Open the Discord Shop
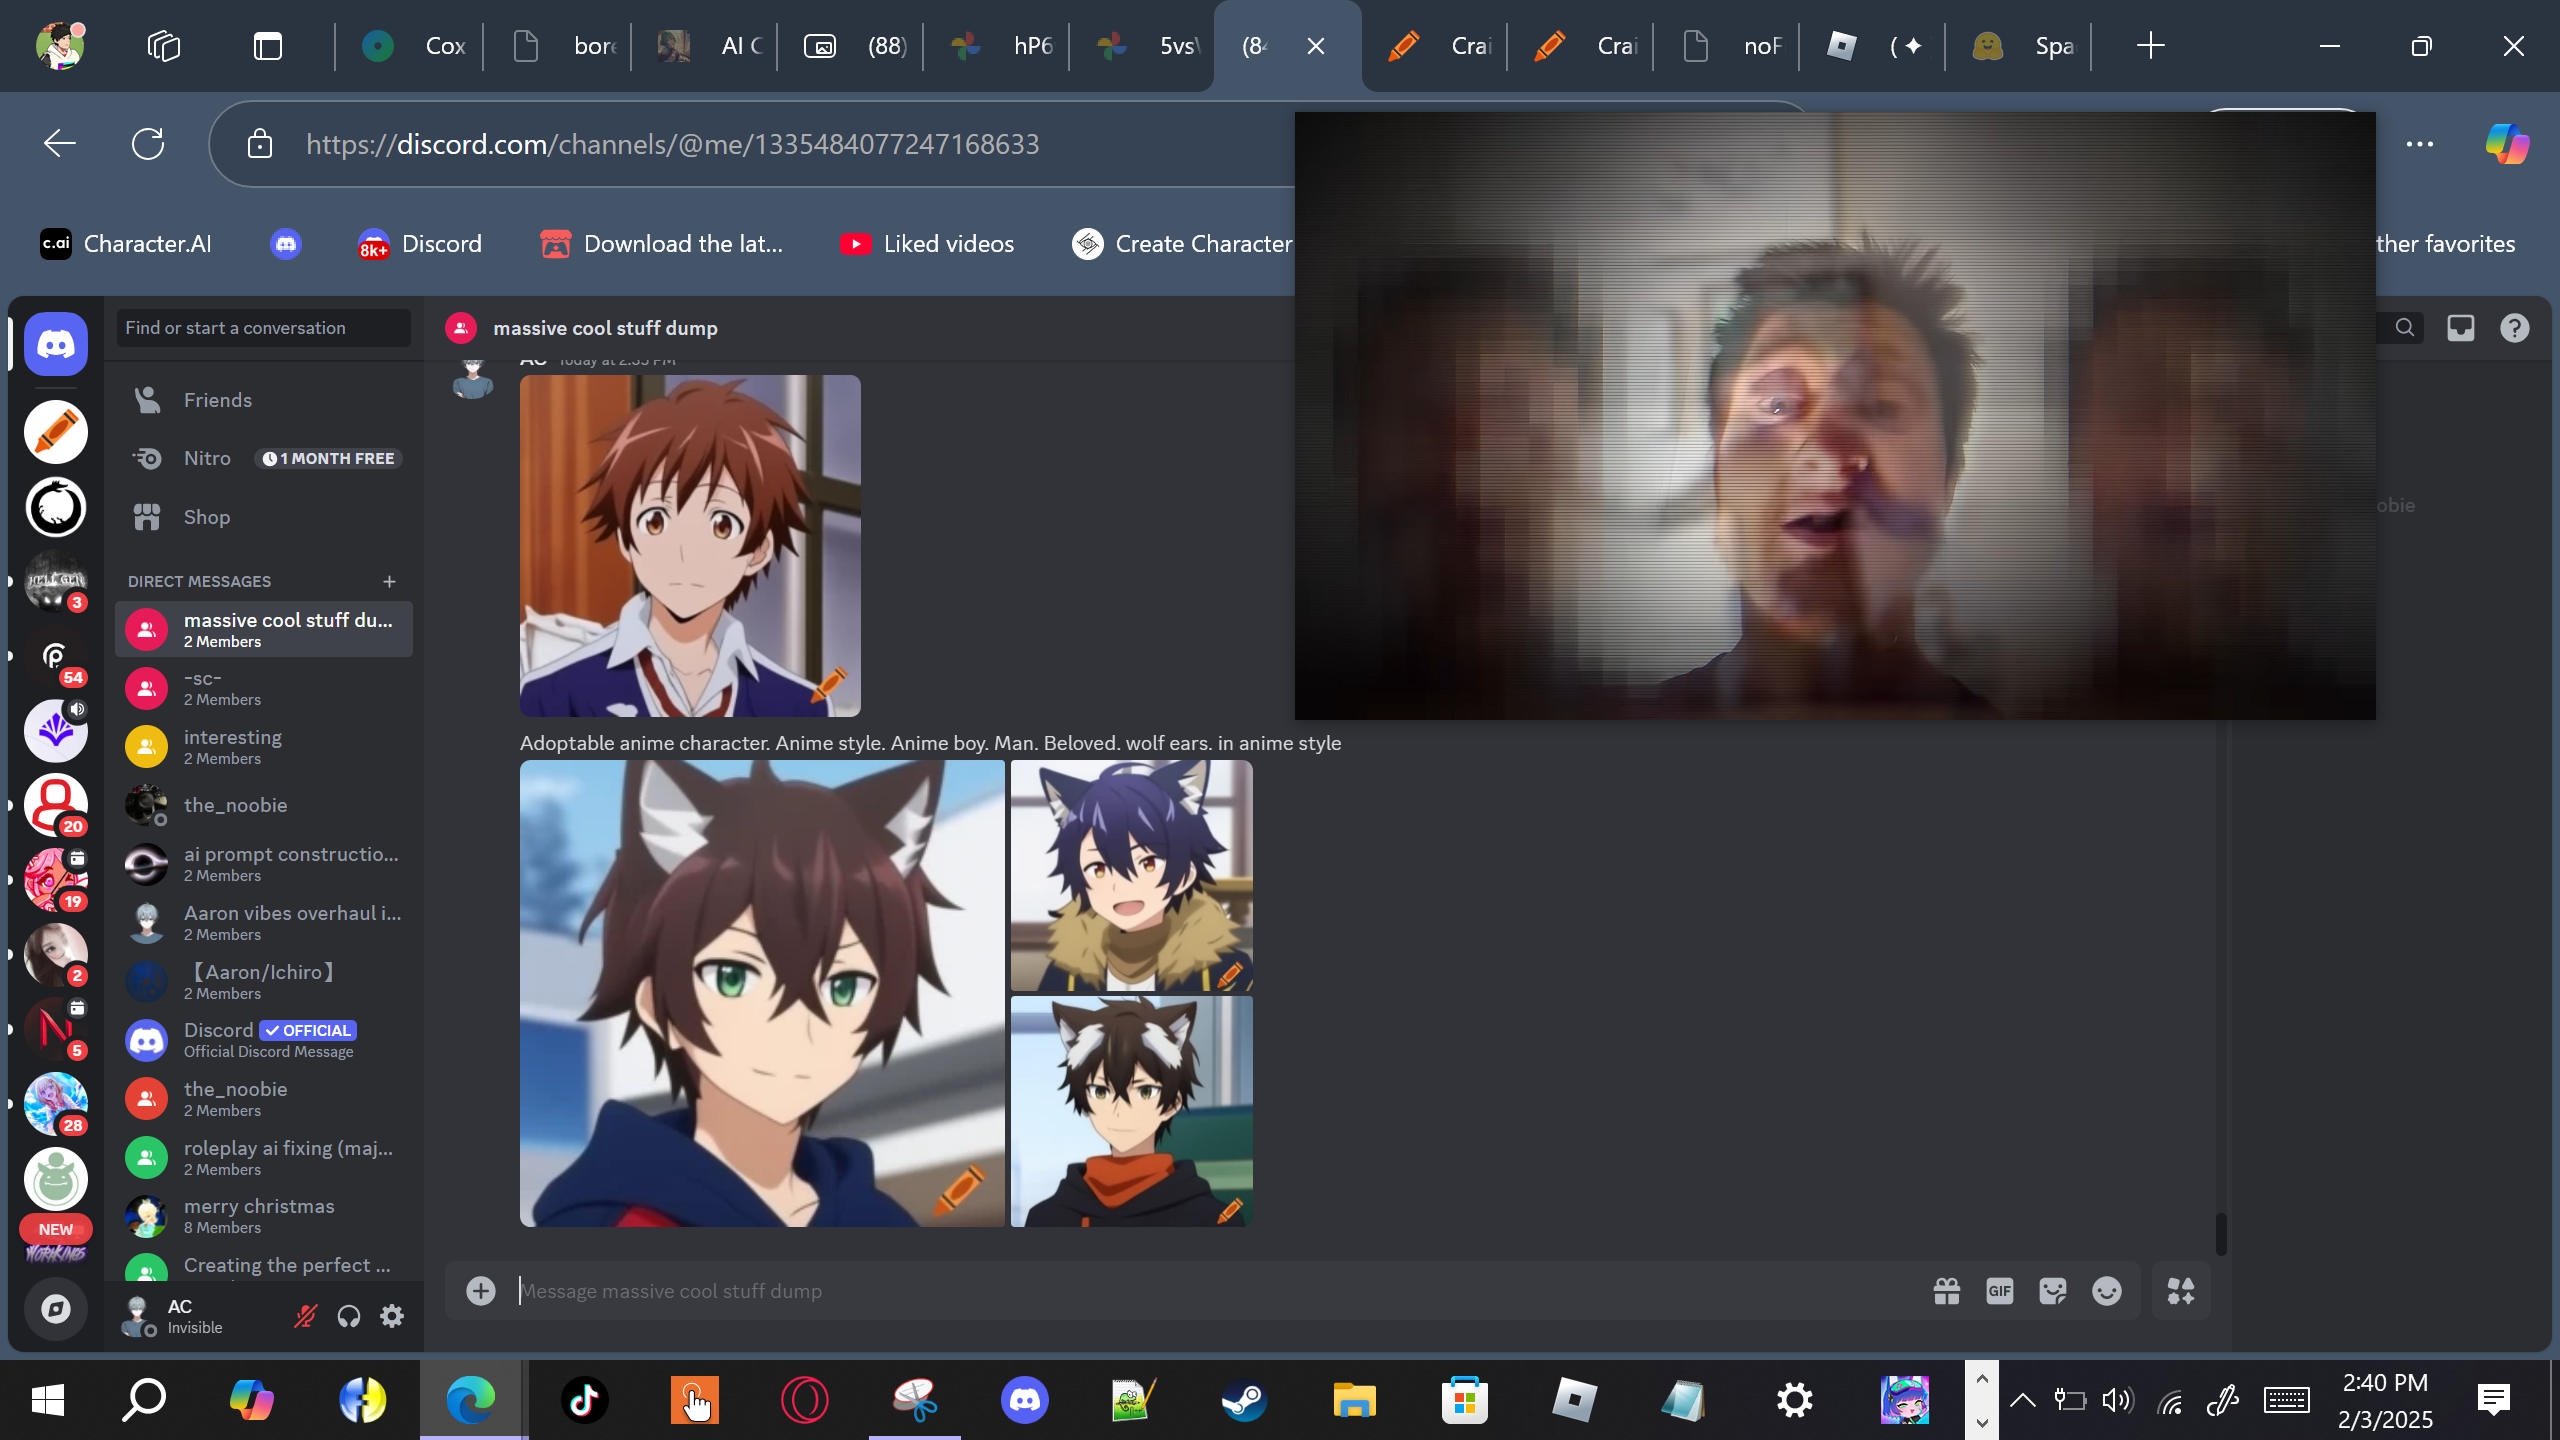The width and height of the screenshot is (2560, 1440). coord(264,517)
